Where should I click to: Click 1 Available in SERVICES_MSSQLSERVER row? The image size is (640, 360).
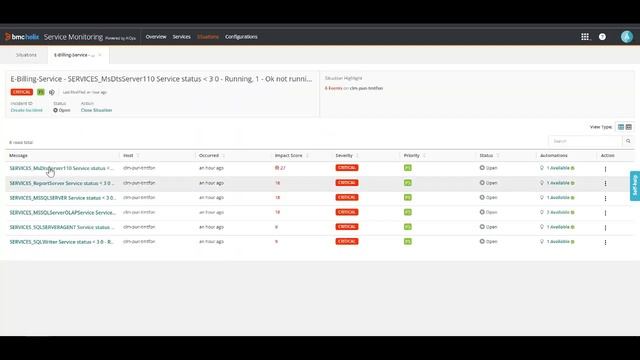pos(558,198)
